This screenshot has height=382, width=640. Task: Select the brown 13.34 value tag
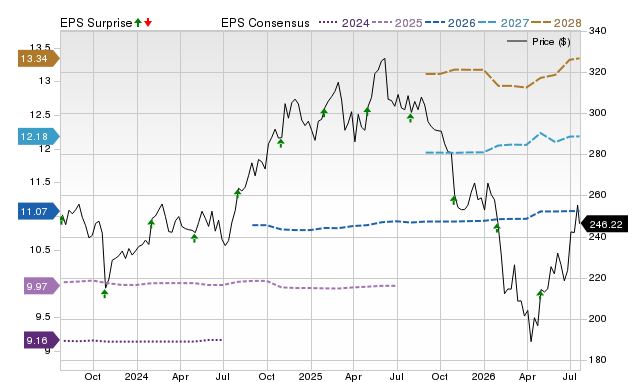pos(38,58)
